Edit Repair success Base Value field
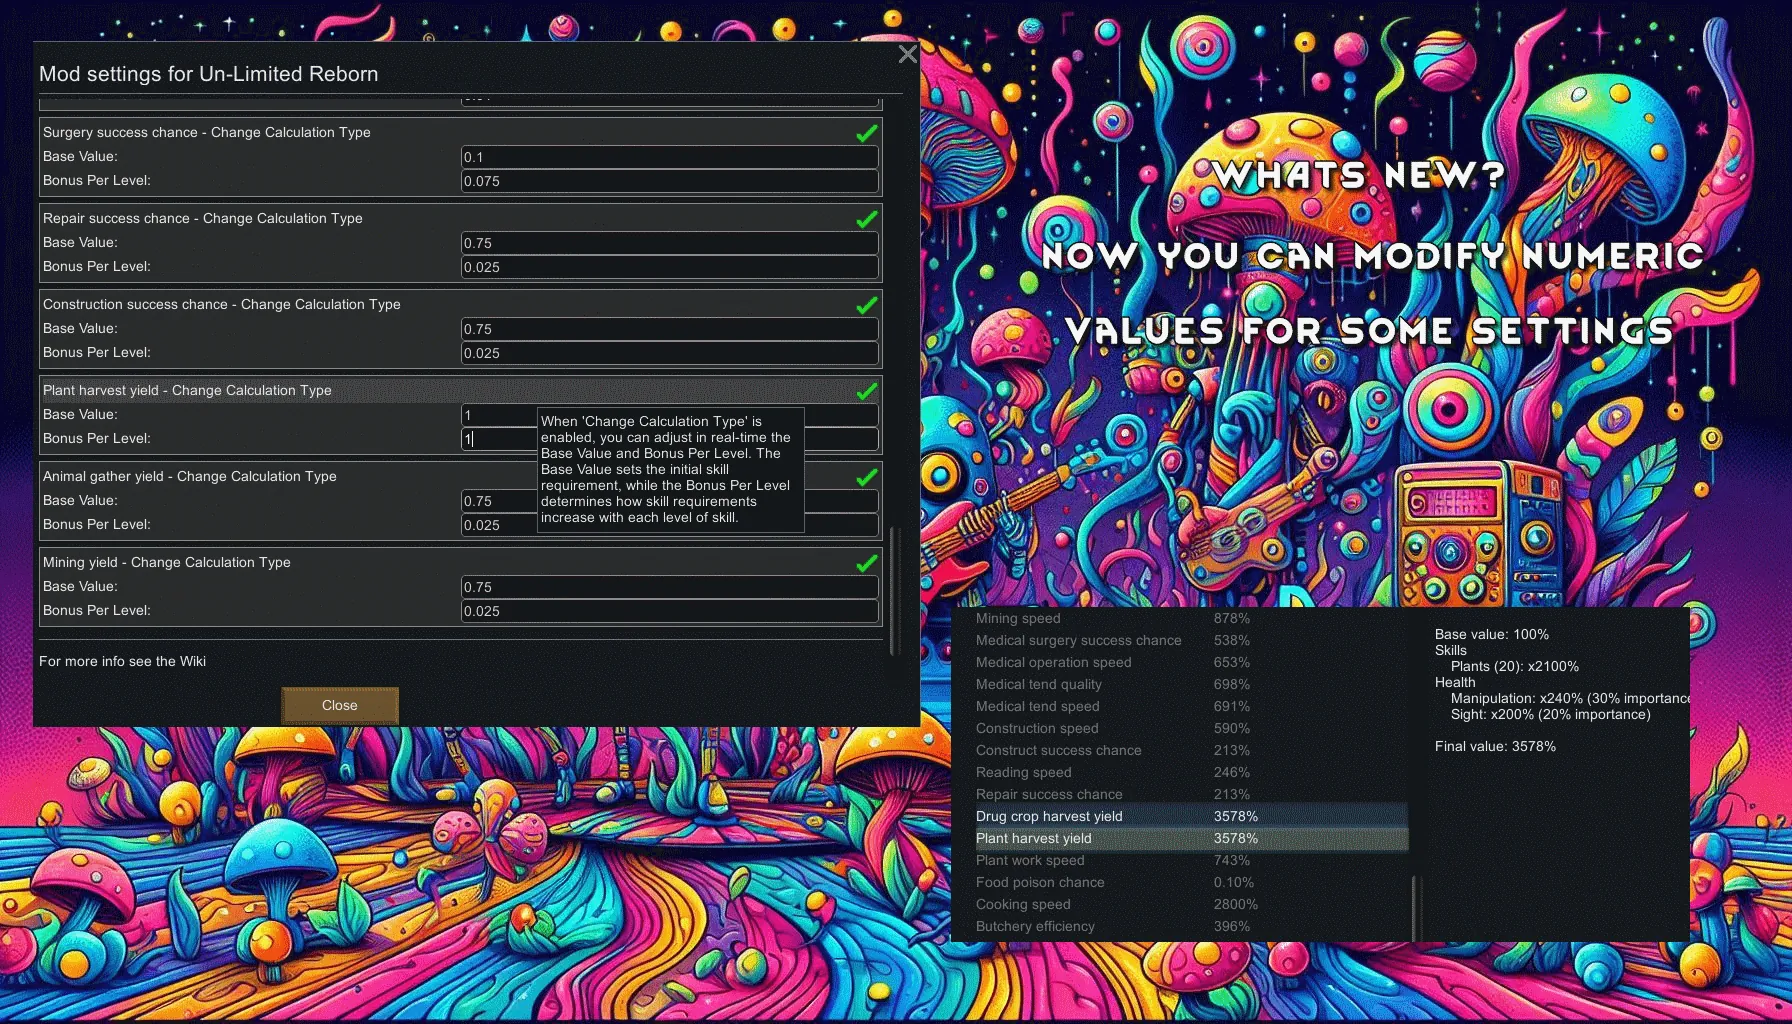1792x1024 pixels. 668,243
